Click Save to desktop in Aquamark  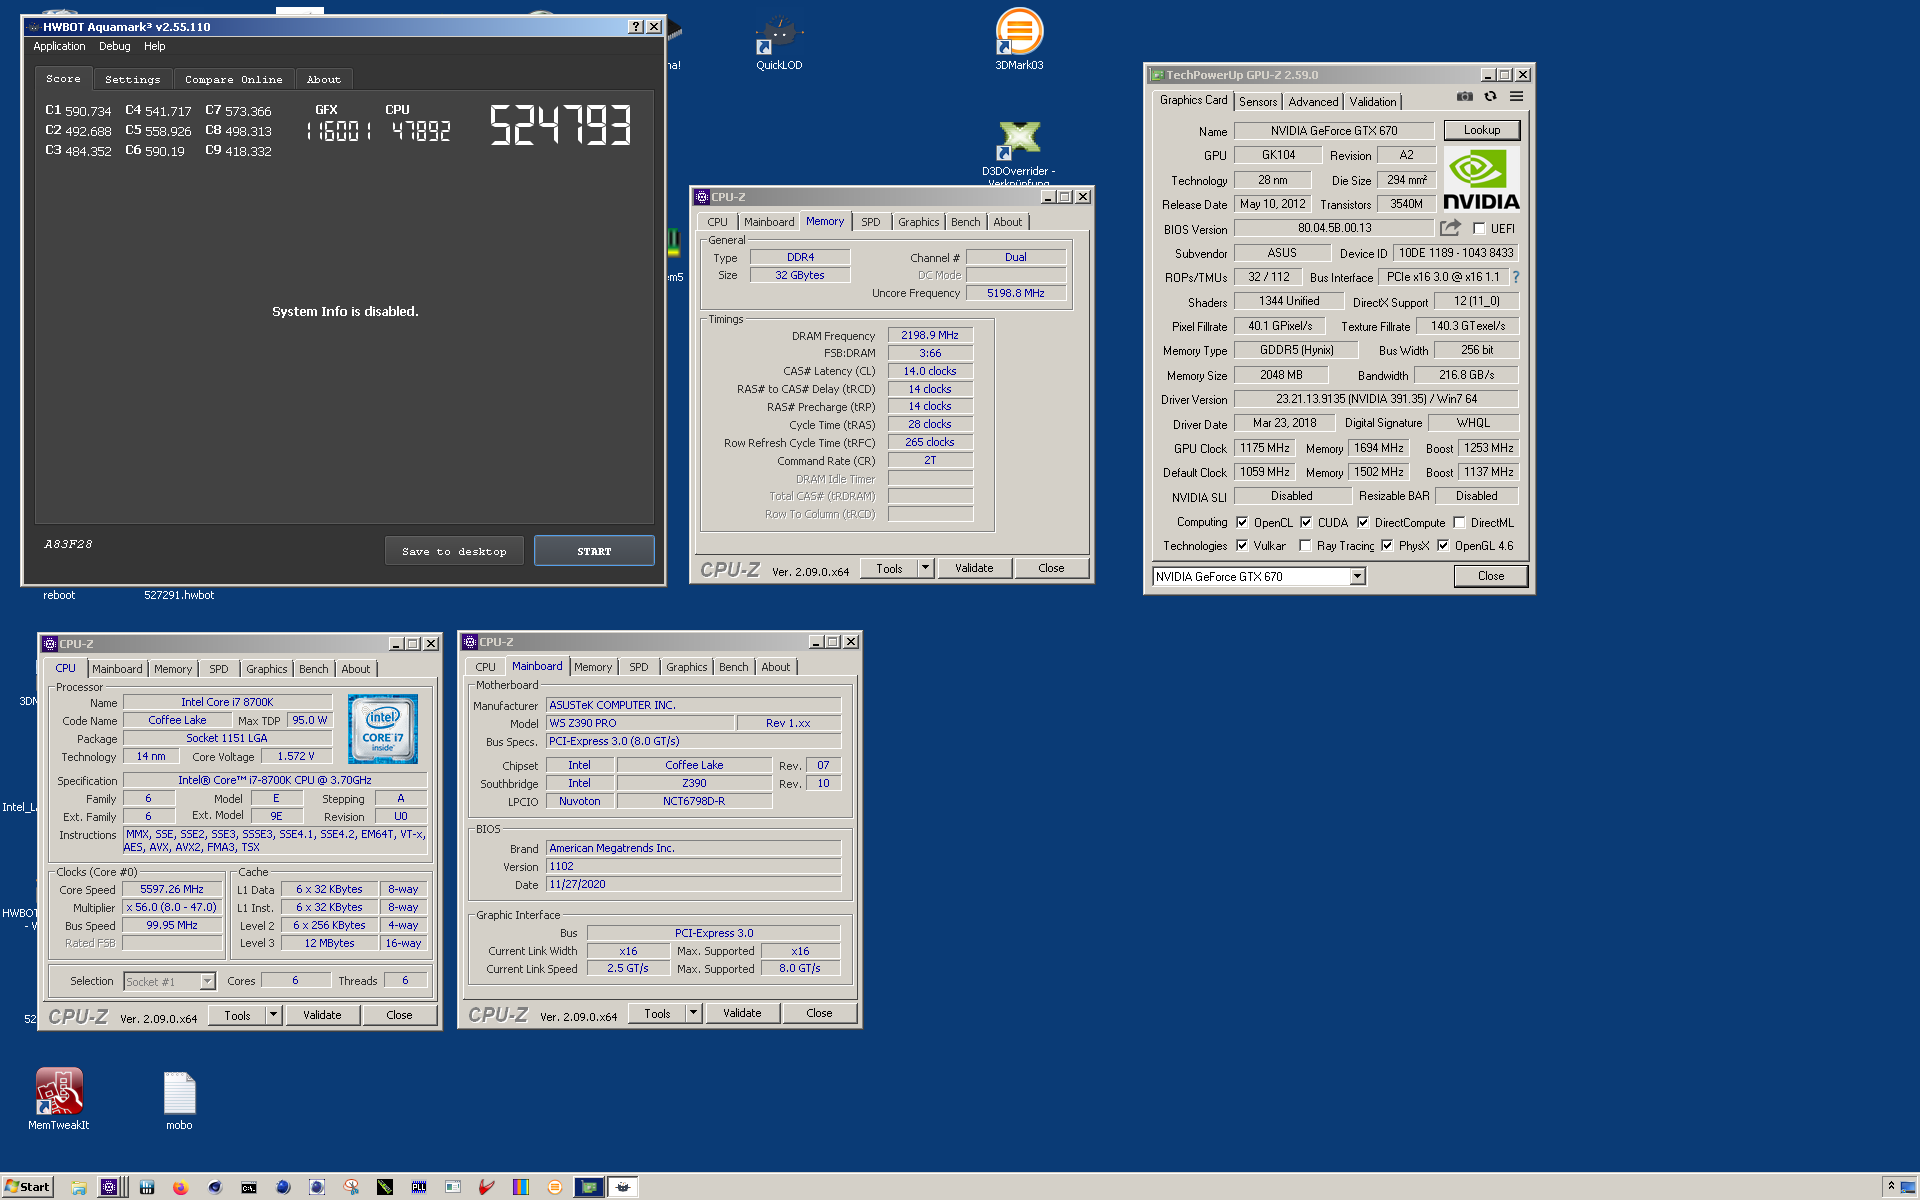tap(454, 551)
